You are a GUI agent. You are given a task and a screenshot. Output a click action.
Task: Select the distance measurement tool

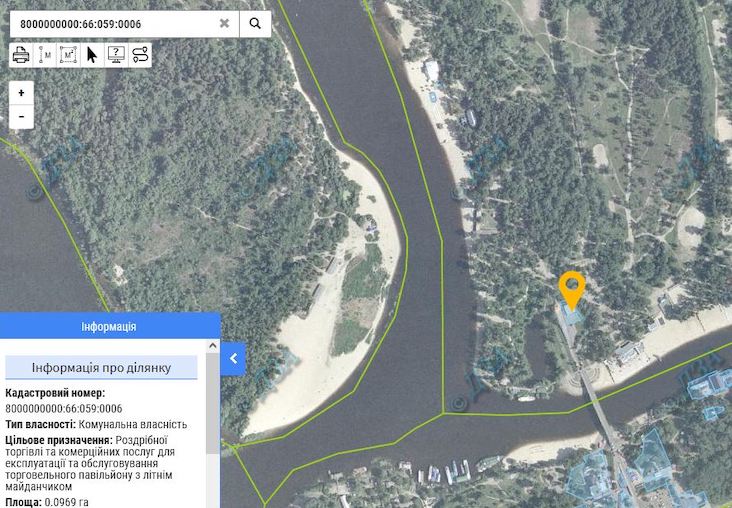coord(45,54)
